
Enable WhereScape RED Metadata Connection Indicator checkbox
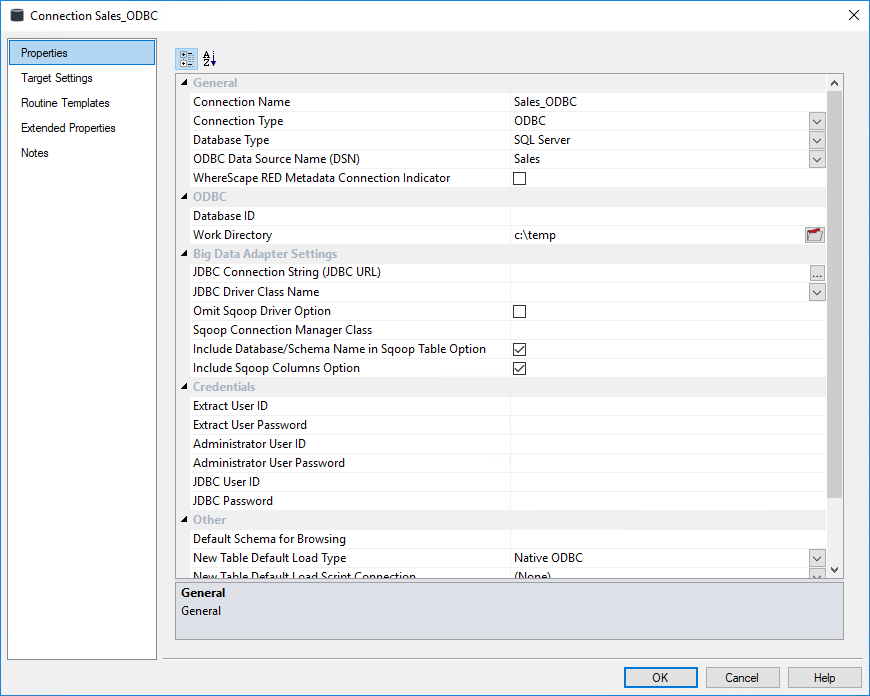[x=519, y=179]
